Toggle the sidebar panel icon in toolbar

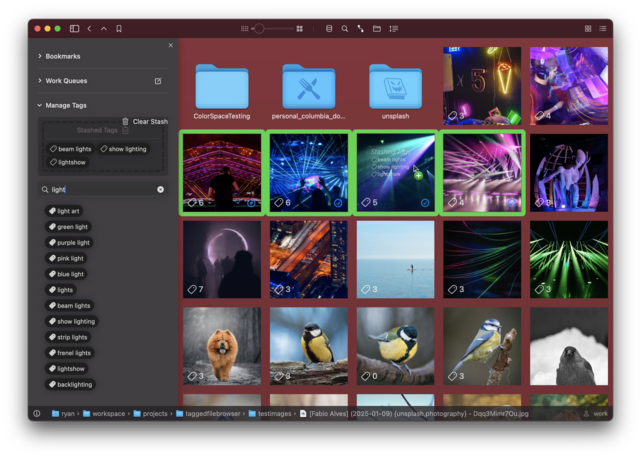tap(74, 29)
